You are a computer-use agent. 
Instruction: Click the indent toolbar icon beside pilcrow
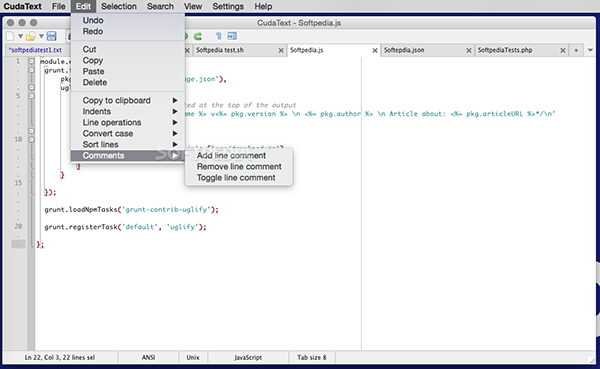click(x=232, y=36)
